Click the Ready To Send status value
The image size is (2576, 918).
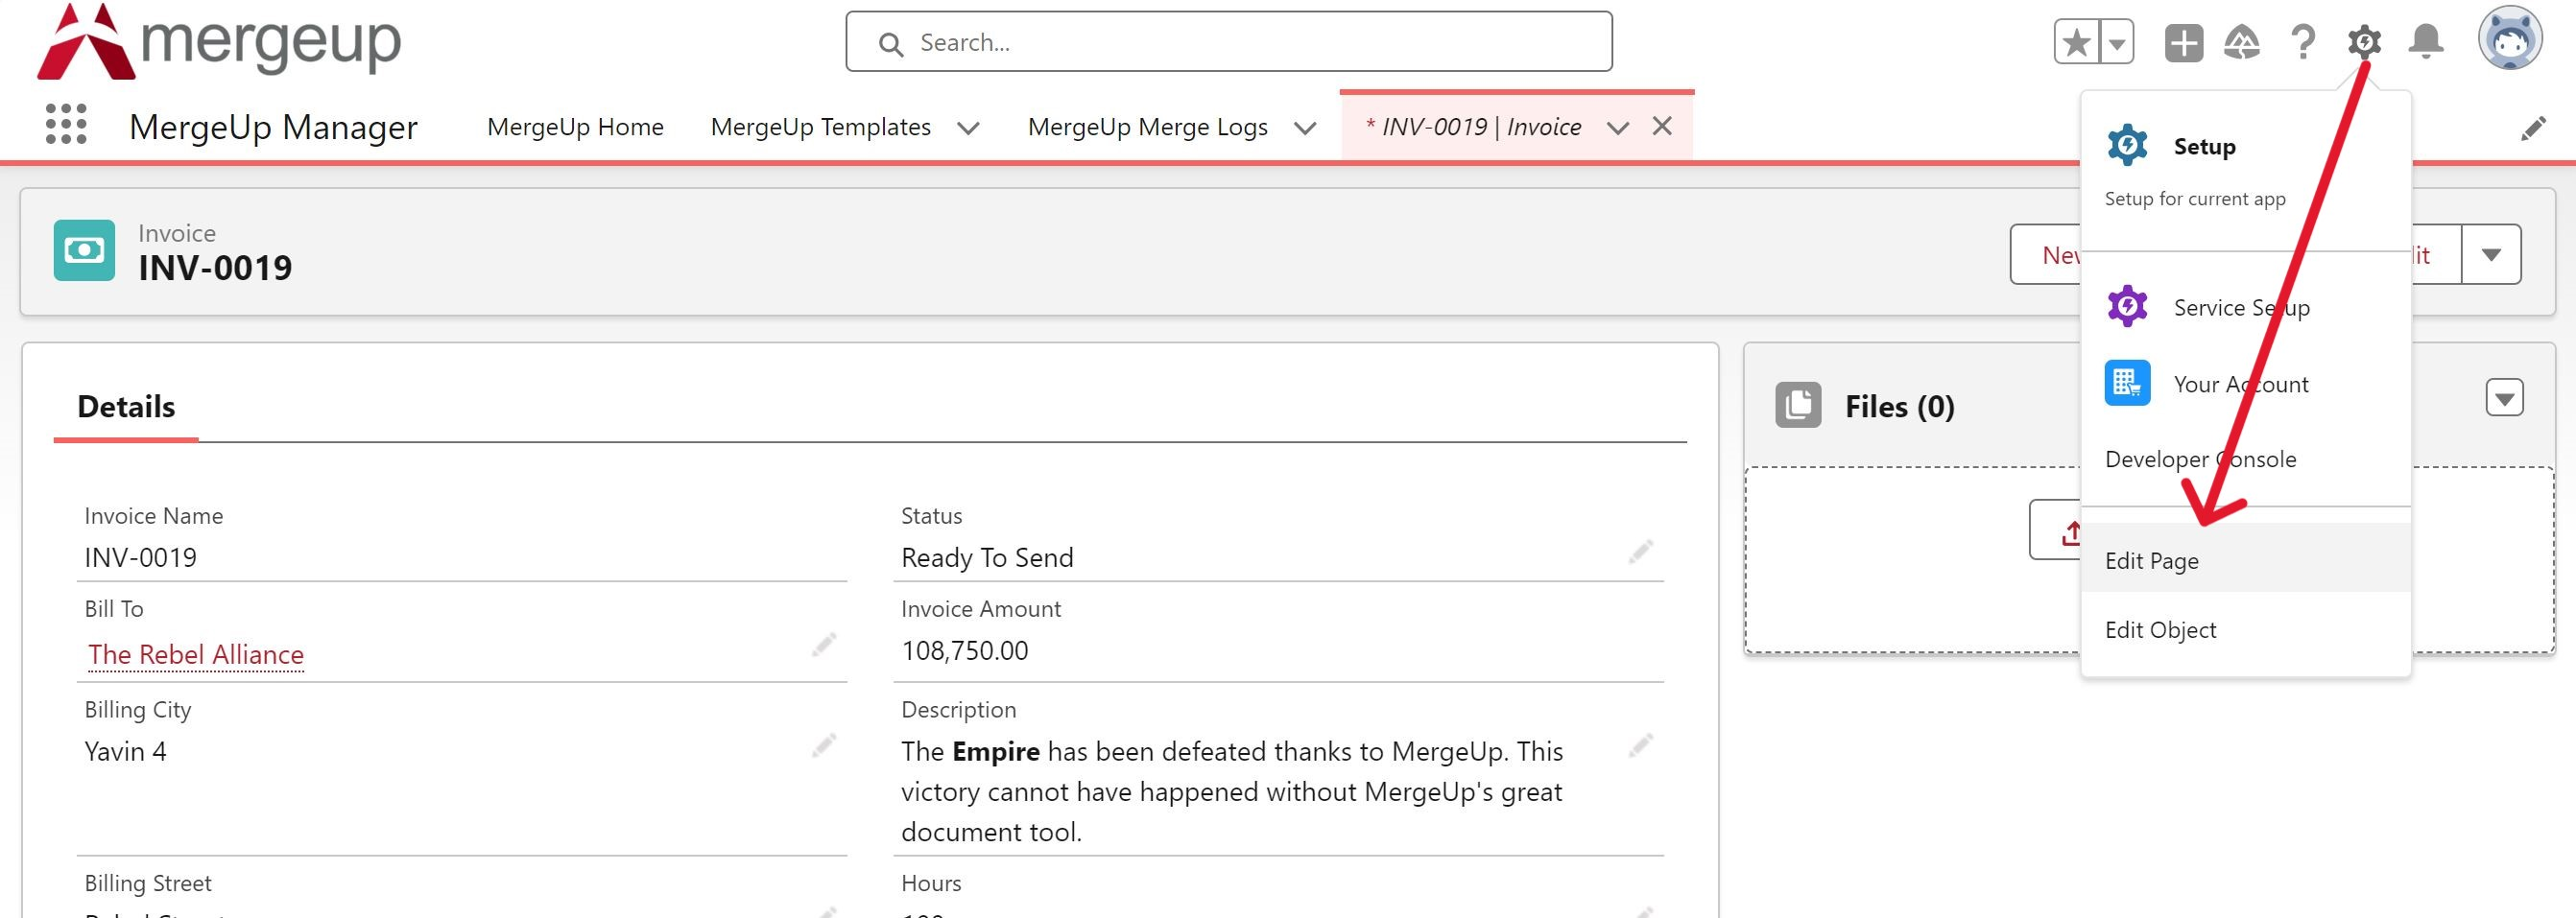(x=987, y=558)
